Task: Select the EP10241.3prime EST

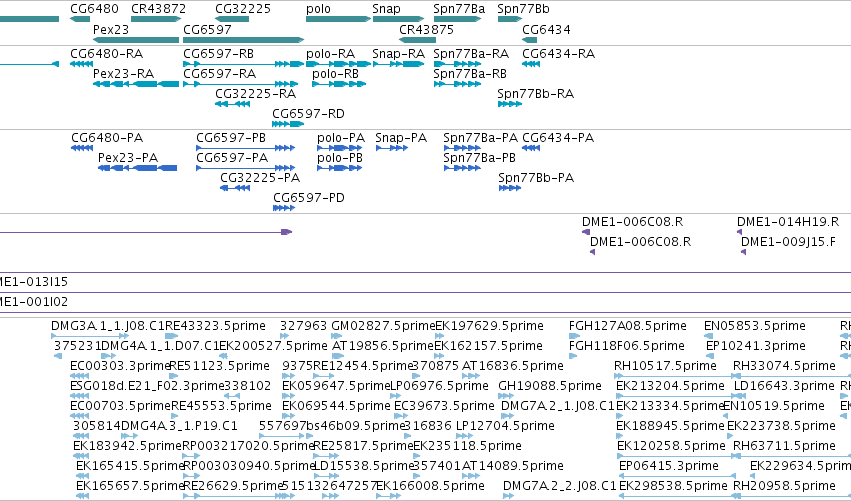Action: [710, 356]
